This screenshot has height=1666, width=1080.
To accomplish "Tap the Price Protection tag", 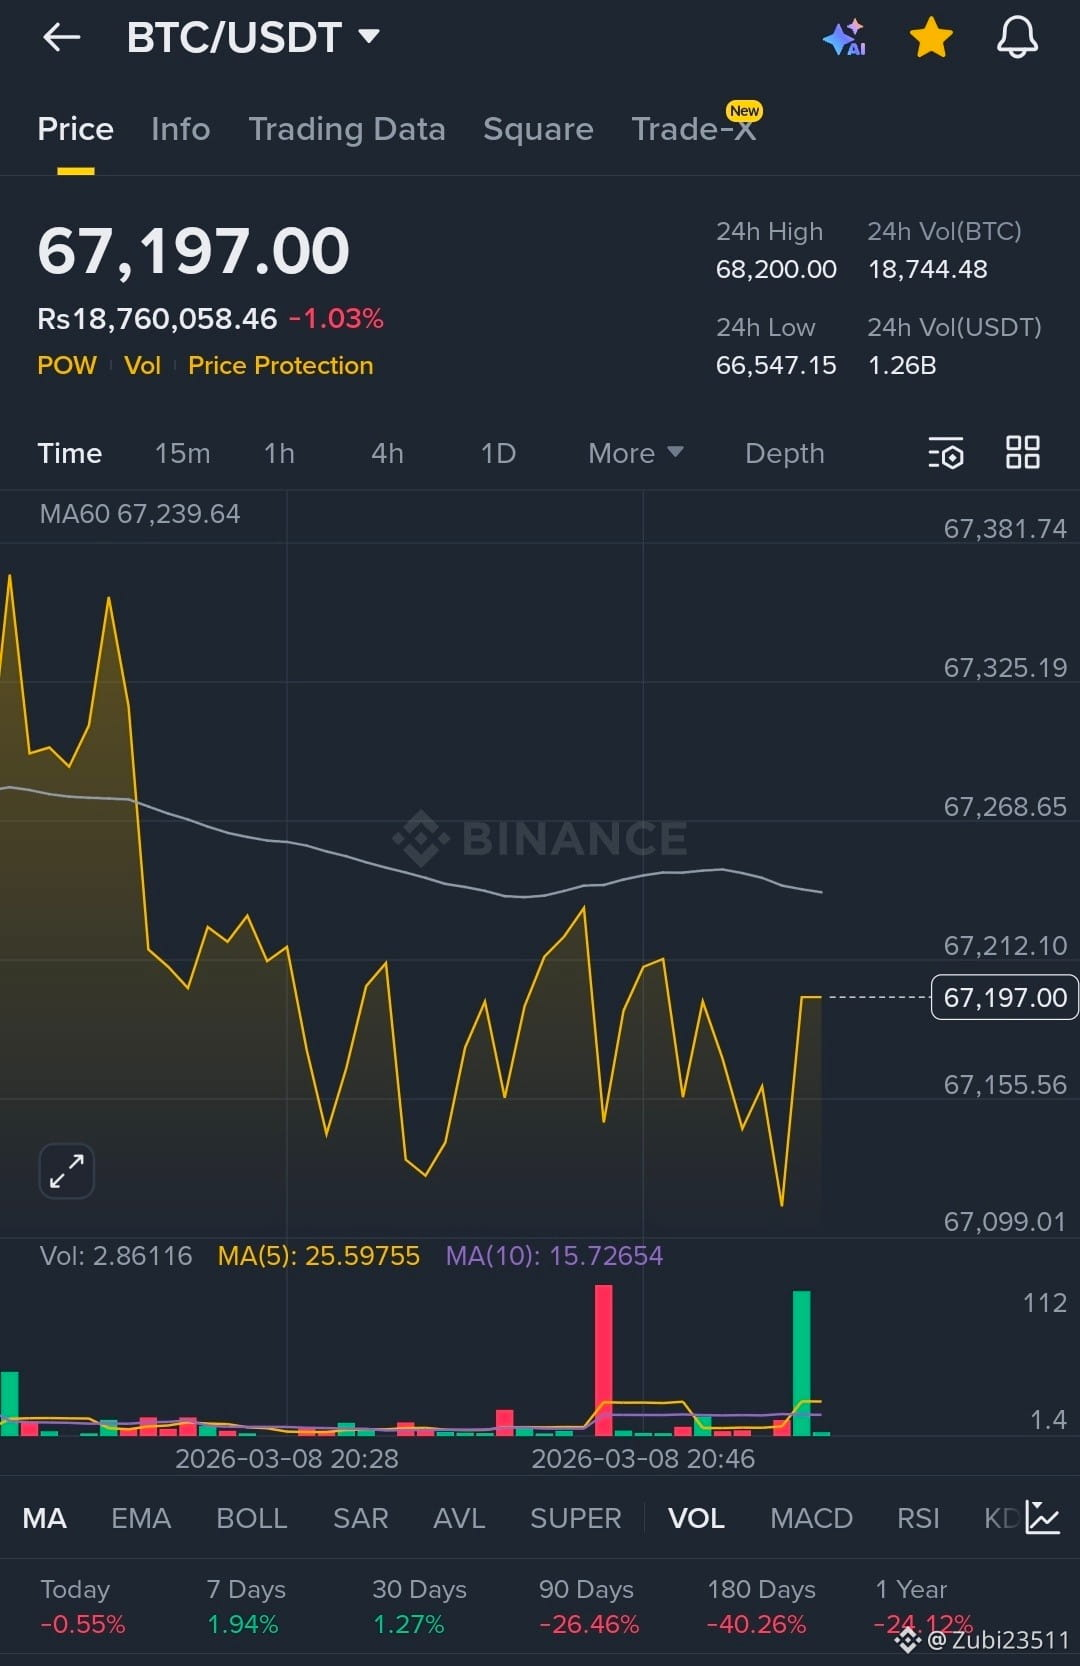I will 281,366.
